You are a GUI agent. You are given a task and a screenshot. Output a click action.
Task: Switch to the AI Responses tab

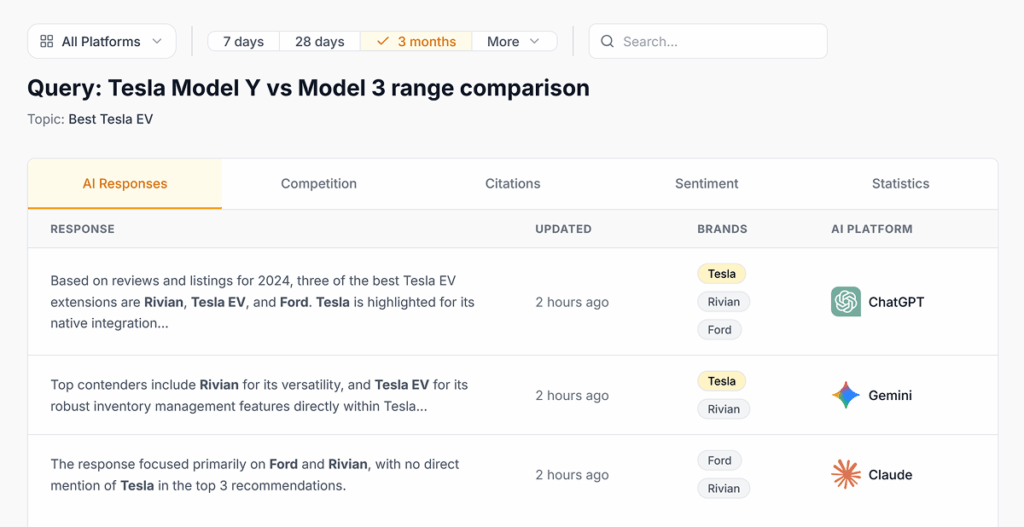(125, 184)
